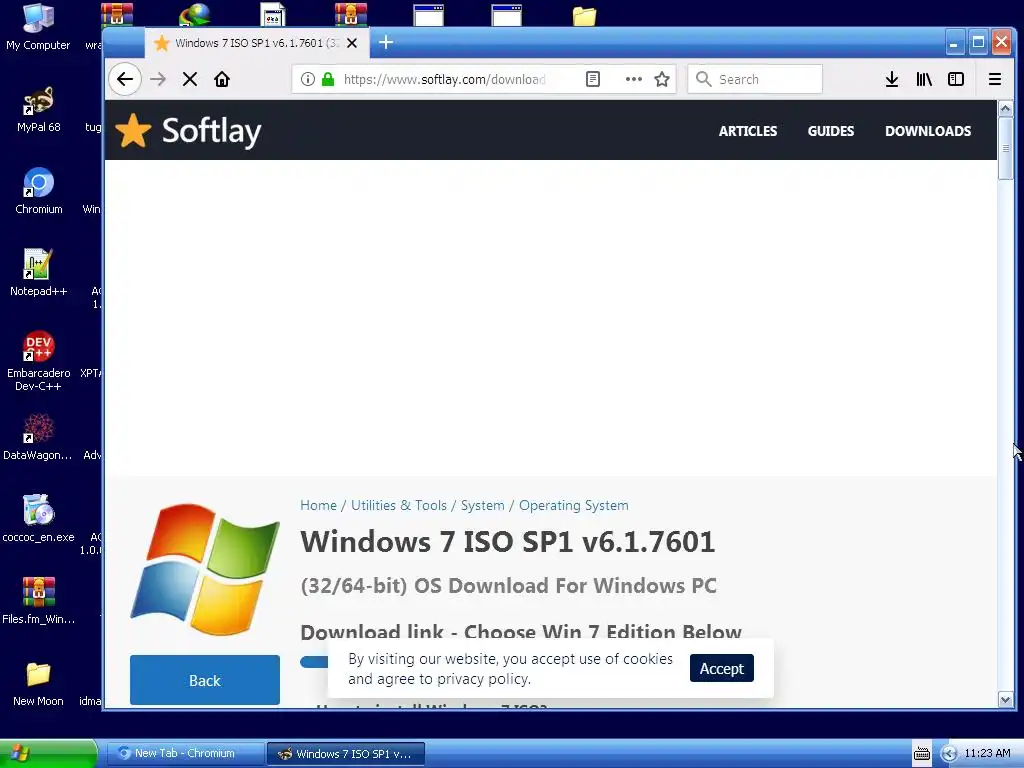
Task: Open the GUIDES menu item
Action: (831, 131)
